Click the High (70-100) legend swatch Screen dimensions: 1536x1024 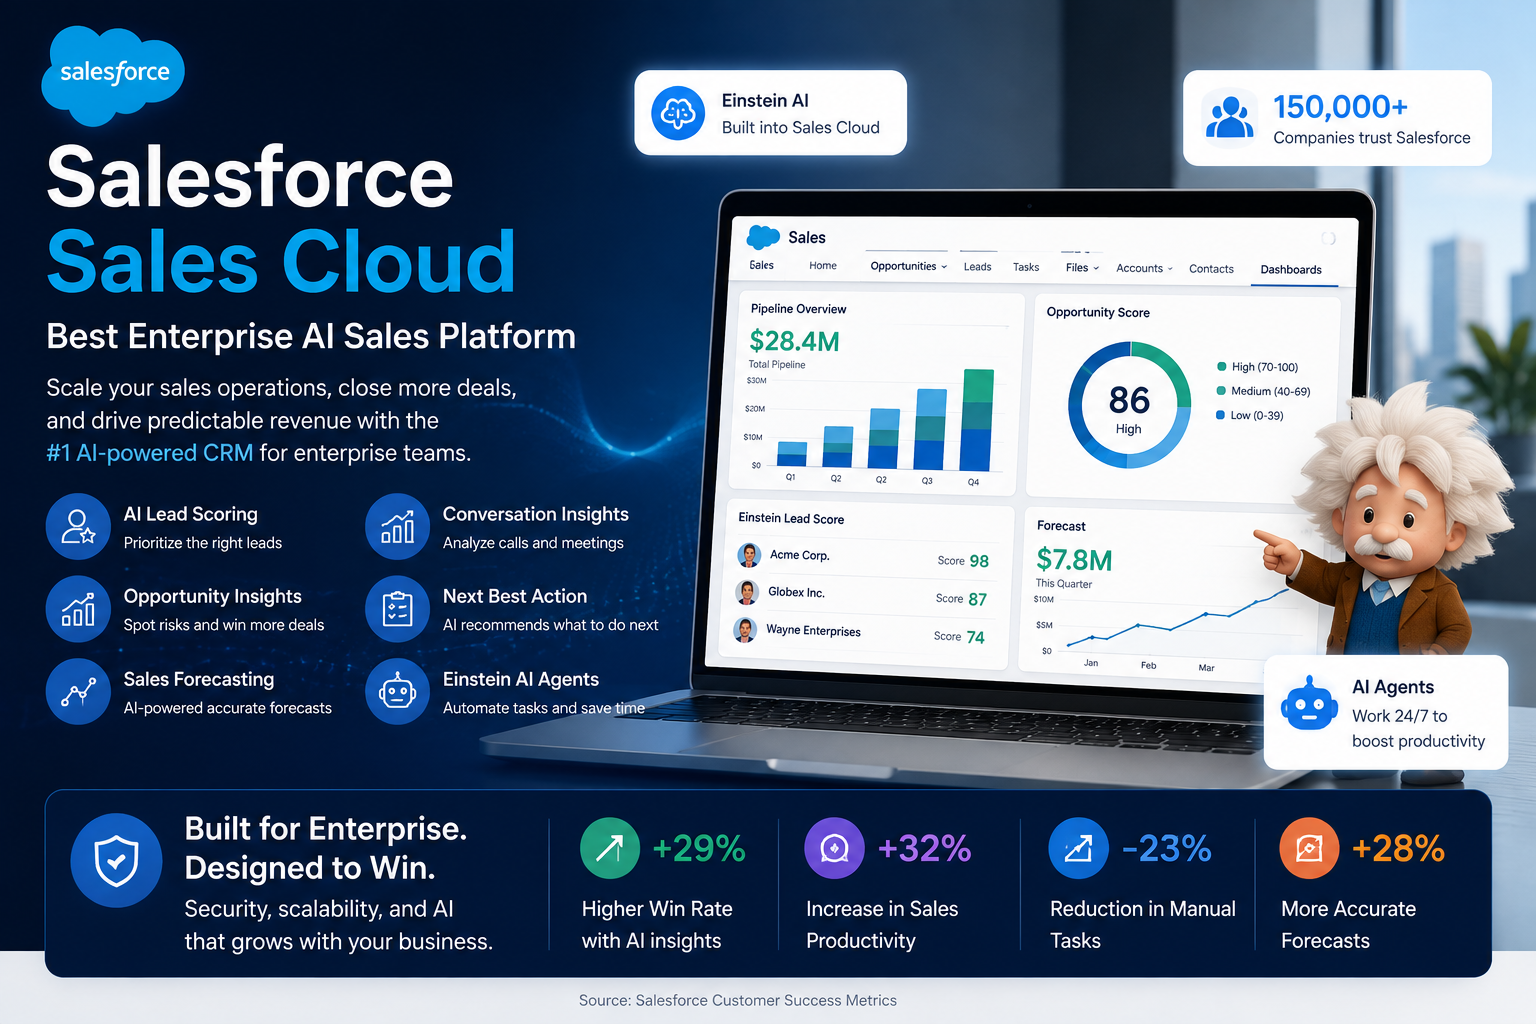(1222, 367)
